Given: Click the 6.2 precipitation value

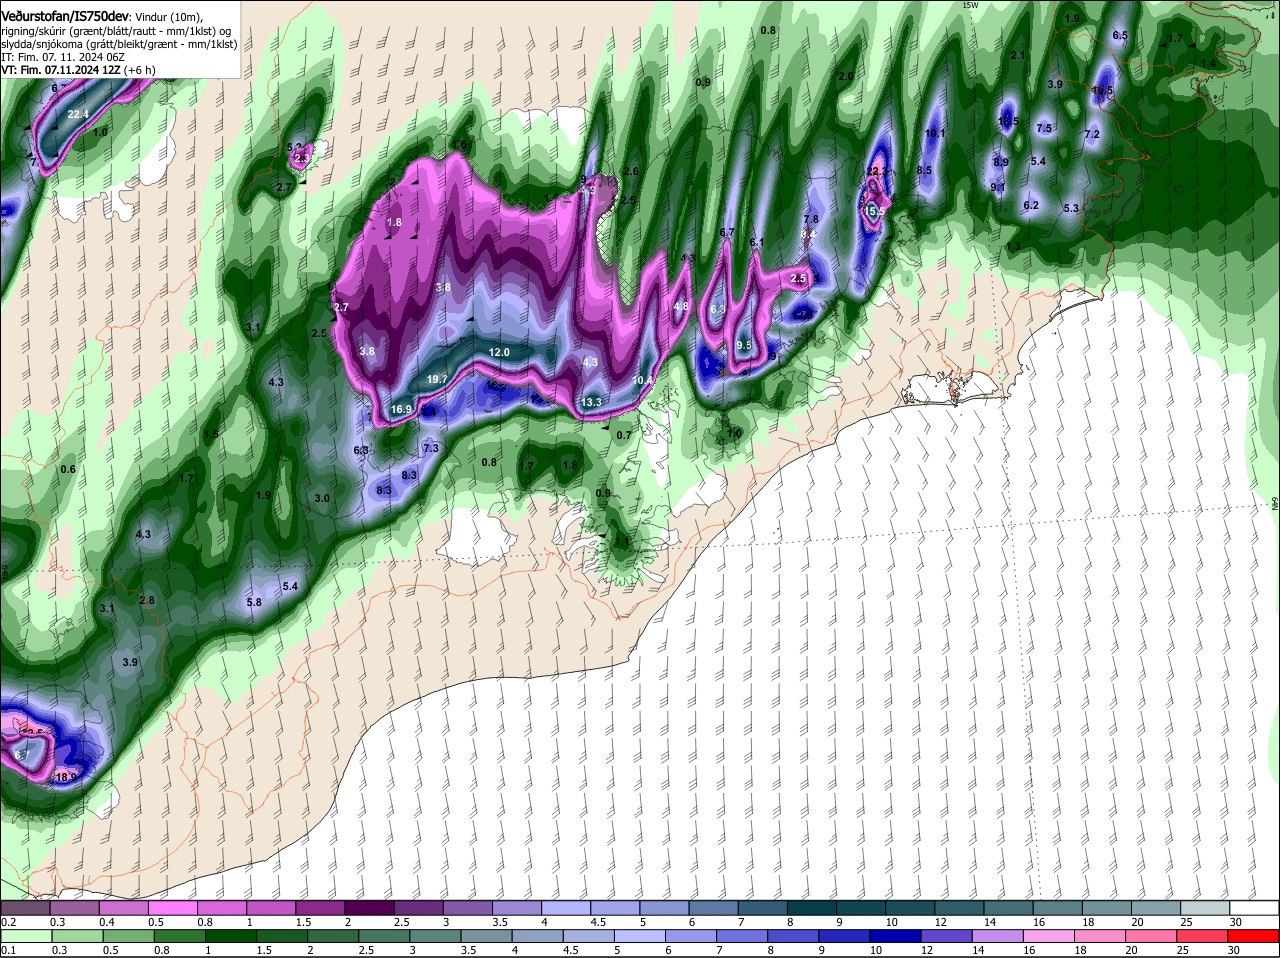Looking at the screenshot, I should coord(1032,206).
